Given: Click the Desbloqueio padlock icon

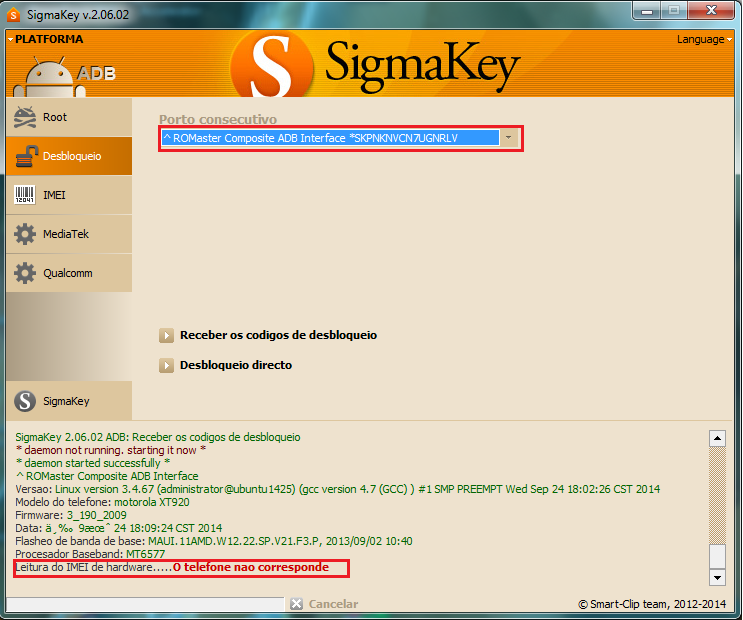Looking at the screenshot, I should tap(26, 156).
